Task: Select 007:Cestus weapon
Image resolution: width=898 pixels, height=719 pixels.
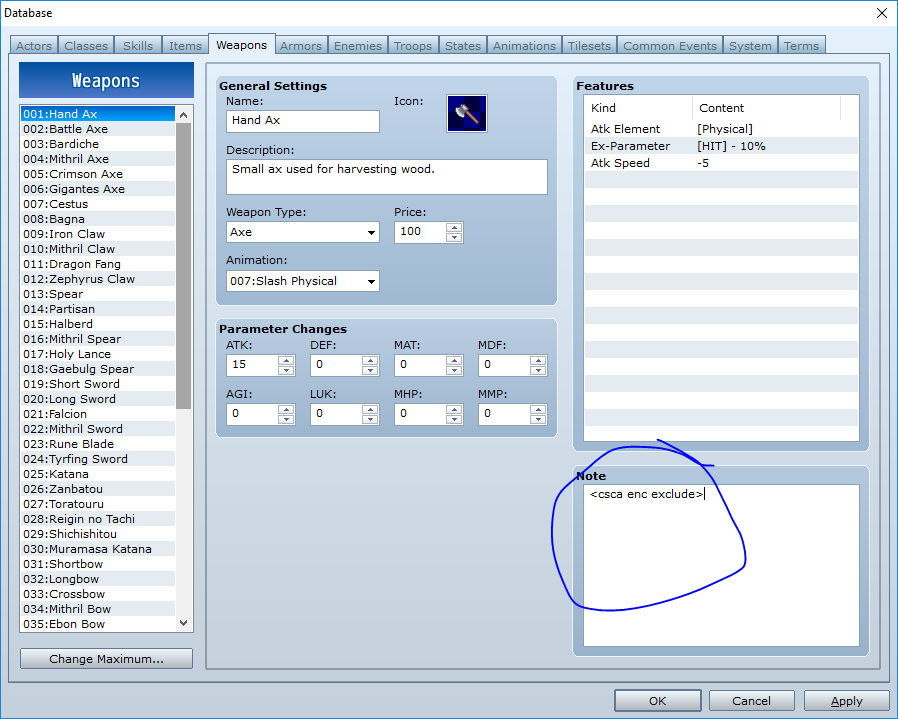Action: pyautogui.click(x=97, y=204)
